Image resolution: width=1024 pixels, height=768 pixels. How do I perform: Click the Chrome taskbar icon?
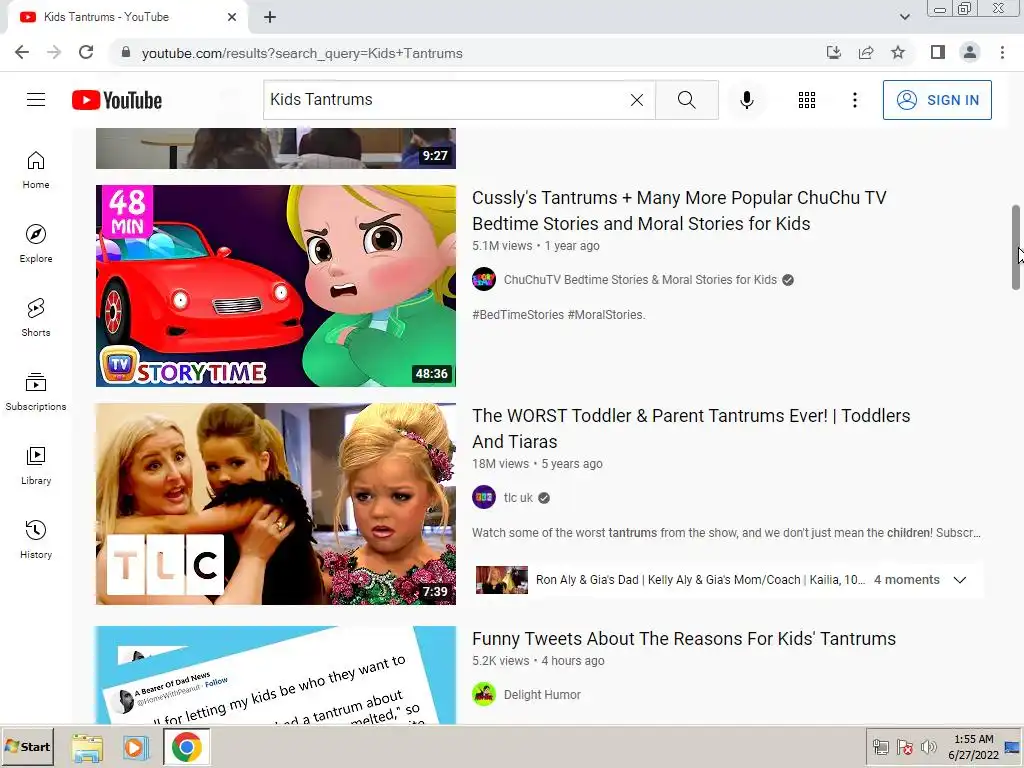187,747
